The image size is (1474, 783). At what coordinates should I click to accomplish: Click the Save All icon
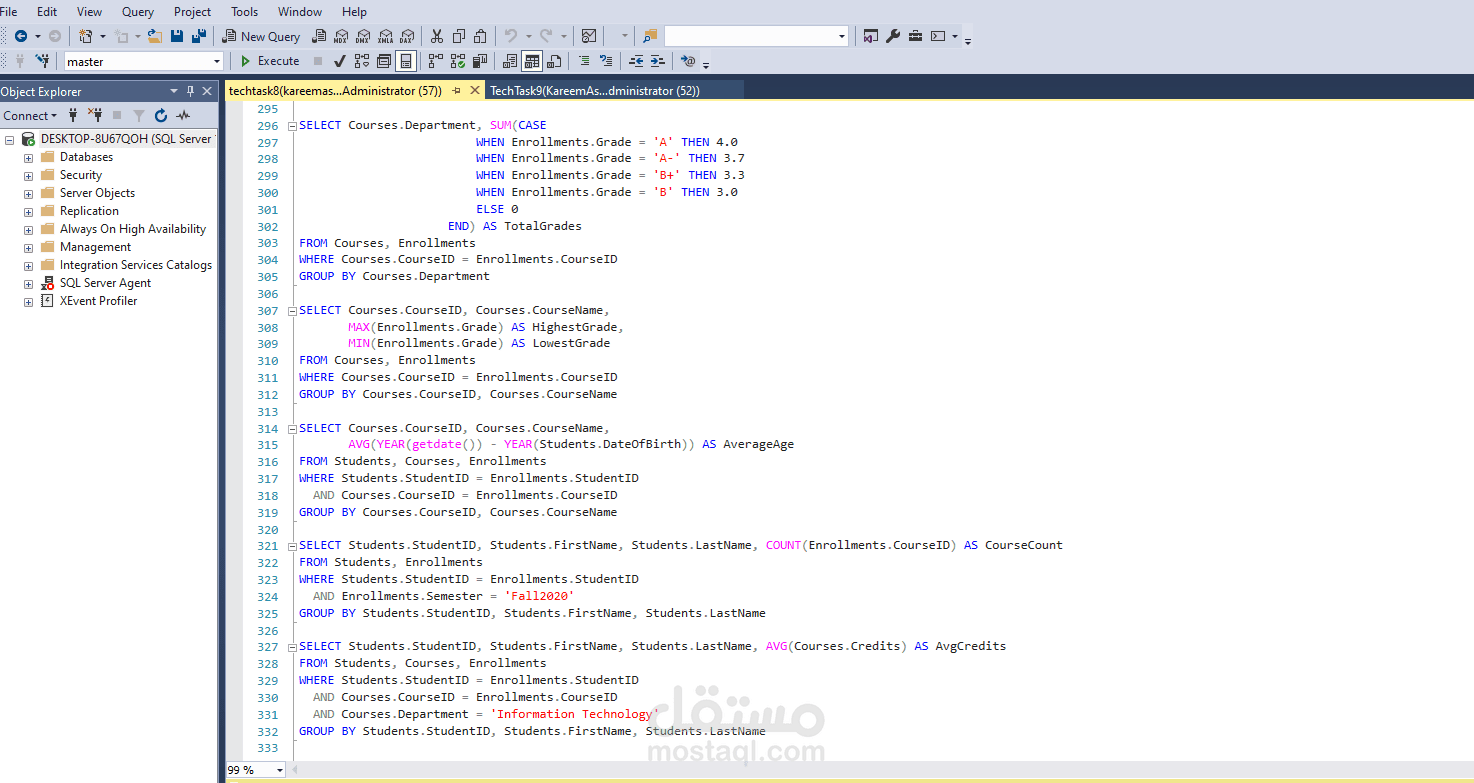199,36
